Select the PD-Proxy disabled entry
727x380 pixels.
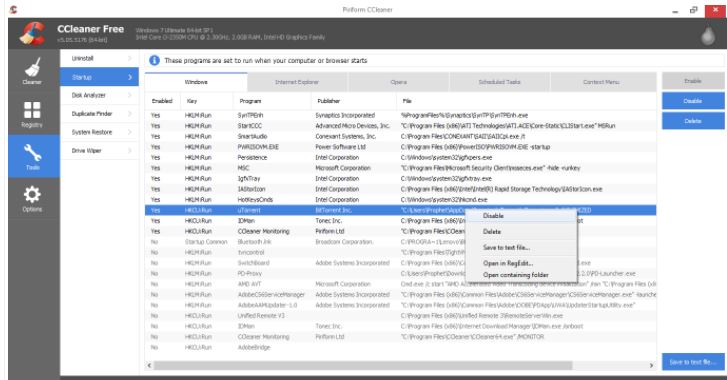(401, 273)
